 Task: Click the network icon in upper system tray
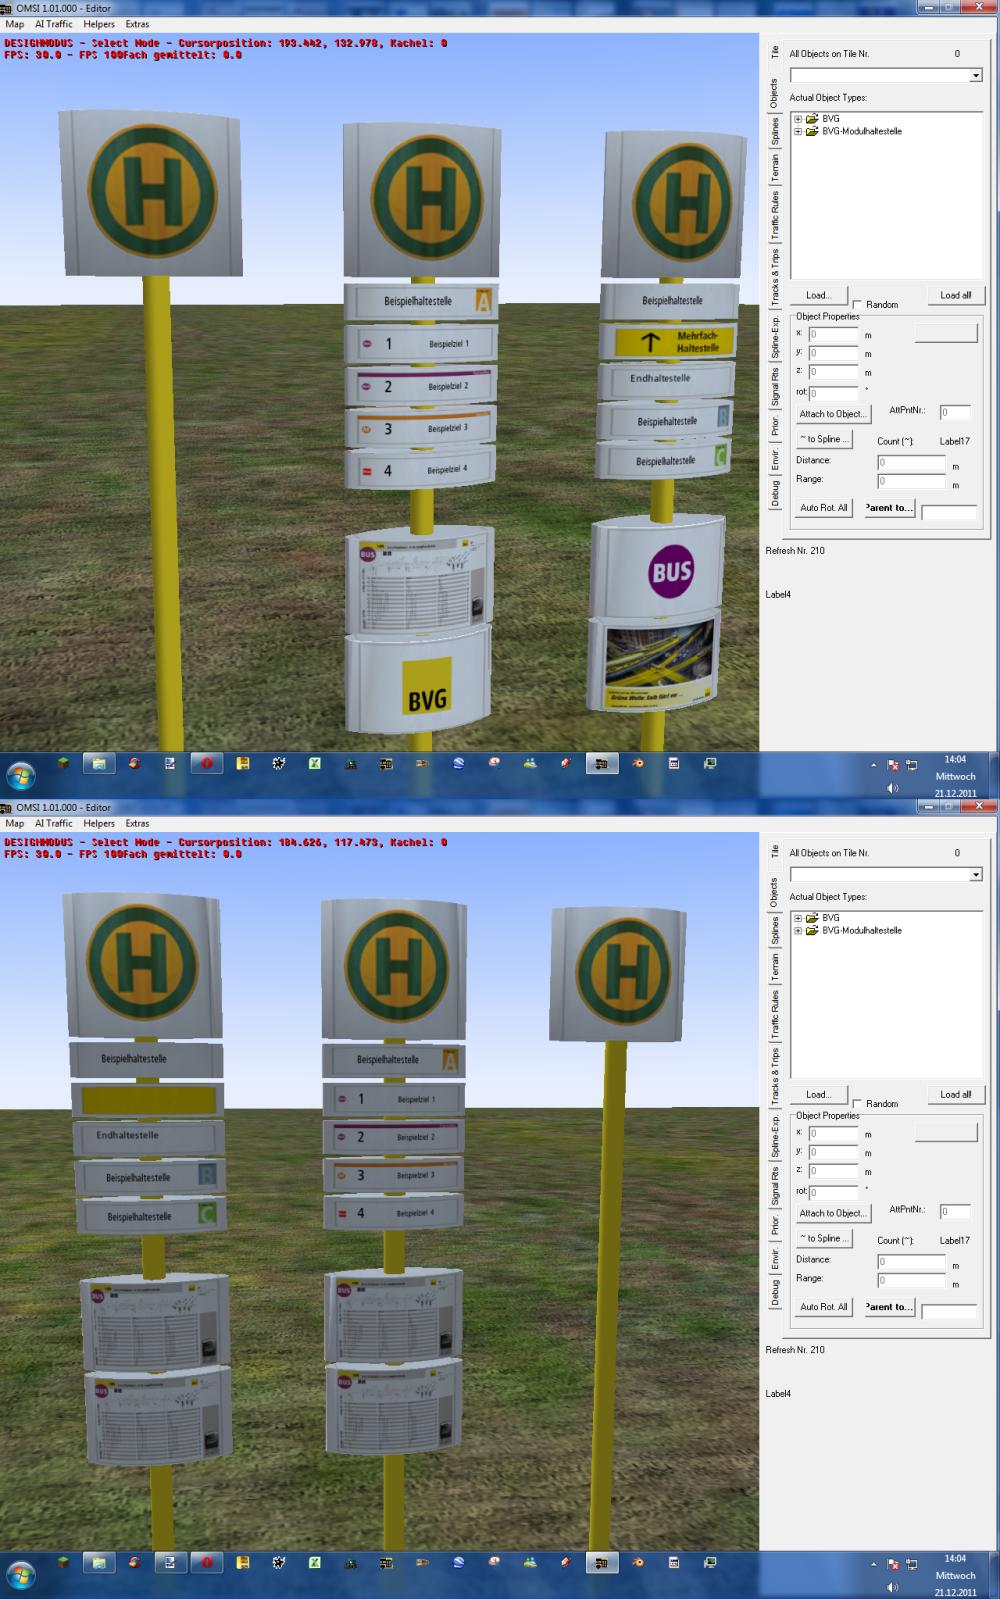pyautogui.click(x=912, y=765)
